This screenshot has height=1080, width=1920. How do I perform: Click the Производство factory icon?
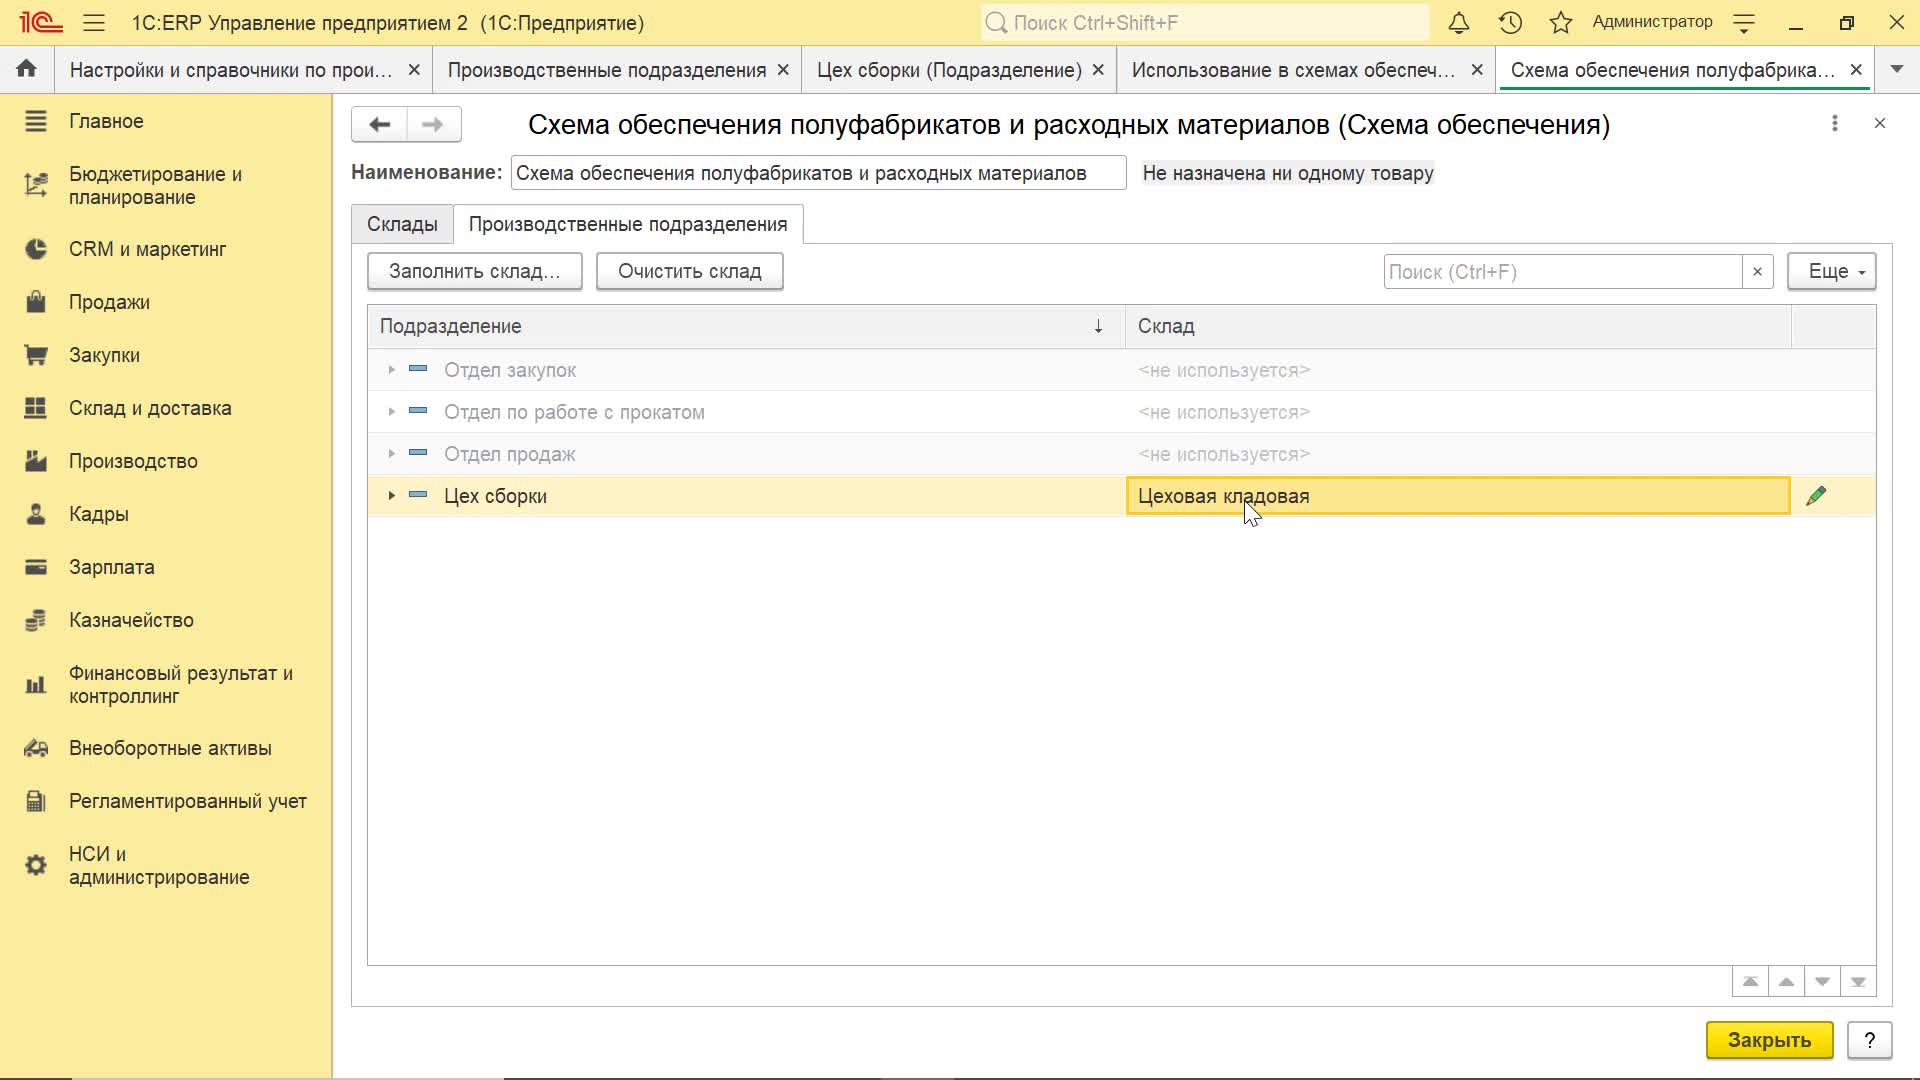coord(36,461)
